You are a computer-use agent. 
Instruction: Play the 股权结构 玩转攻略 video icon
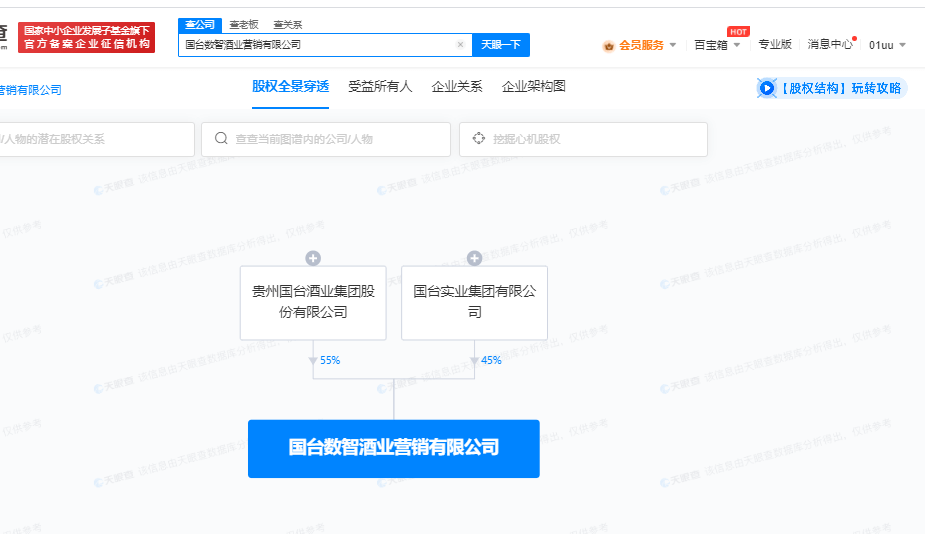click(x=767, y=89)
